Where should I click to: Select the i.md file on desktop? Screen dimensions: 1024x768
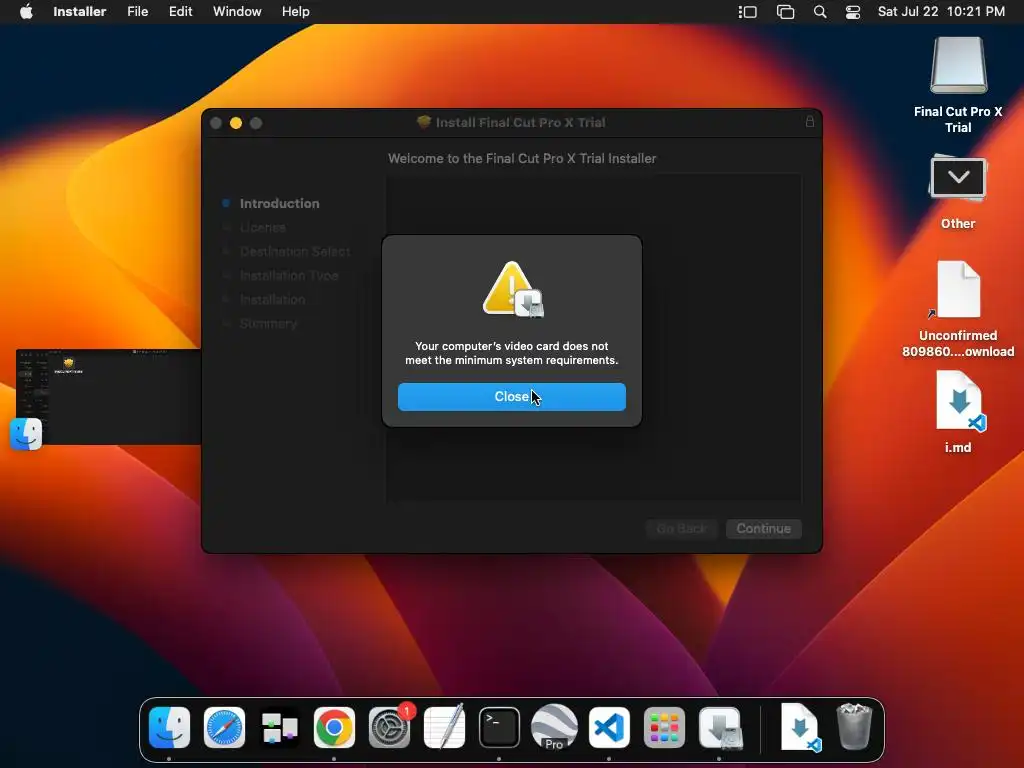pyautogui.click(x=958, y=411)
